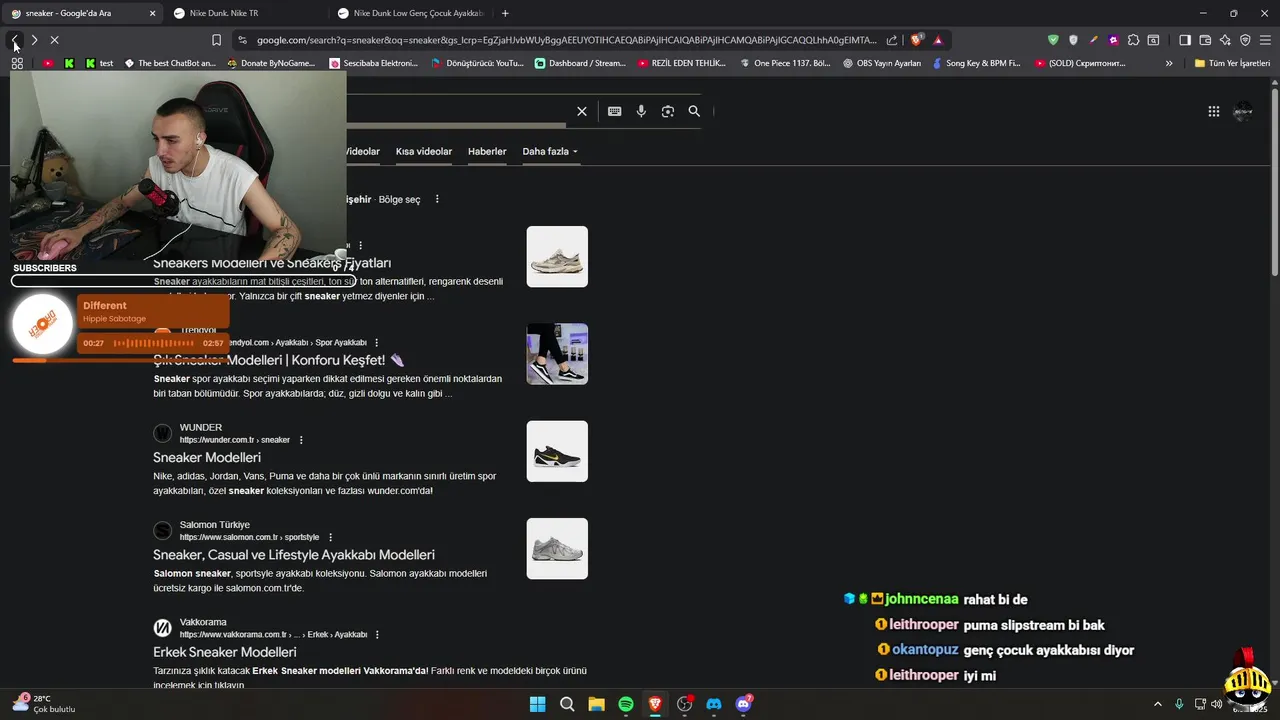This screenshot has width=1280, height=720.
Task: Stop page loading with the X button
Action: tap(54, 40)
